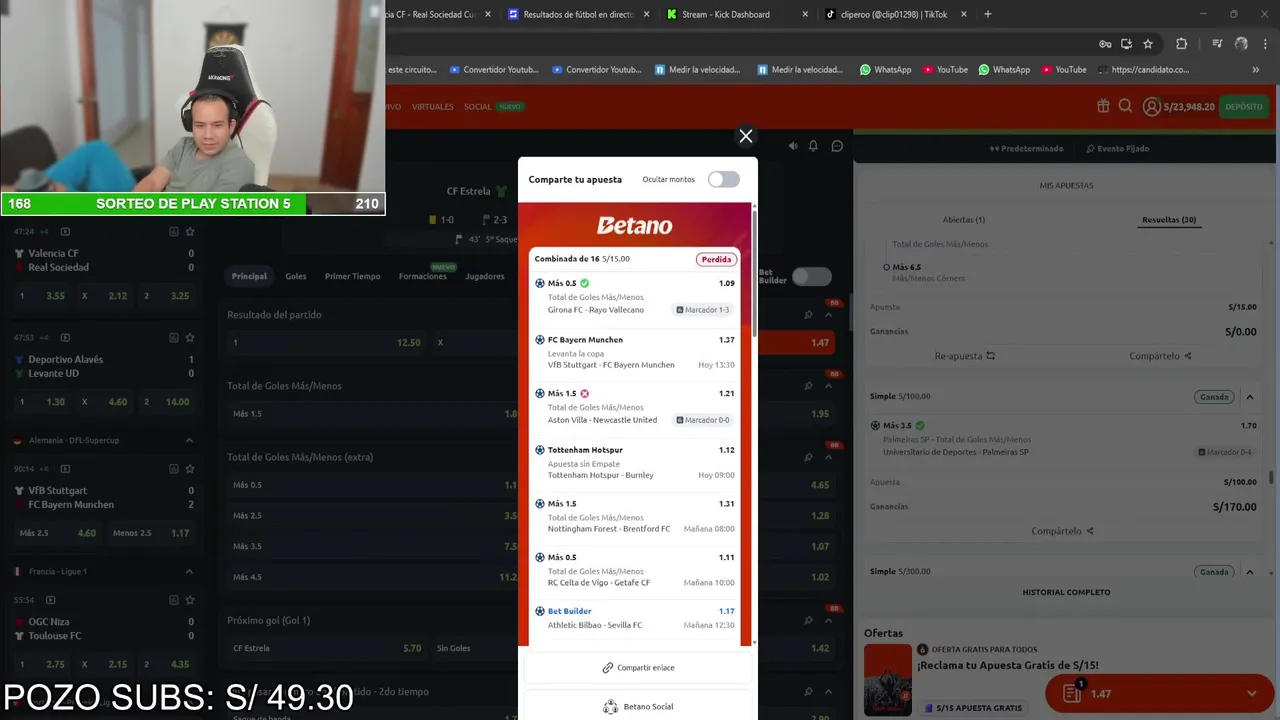Click the share dialog vertical scrollbar
The width and height of the screenshot is (1280, 720).
click(x=754, y=275)
